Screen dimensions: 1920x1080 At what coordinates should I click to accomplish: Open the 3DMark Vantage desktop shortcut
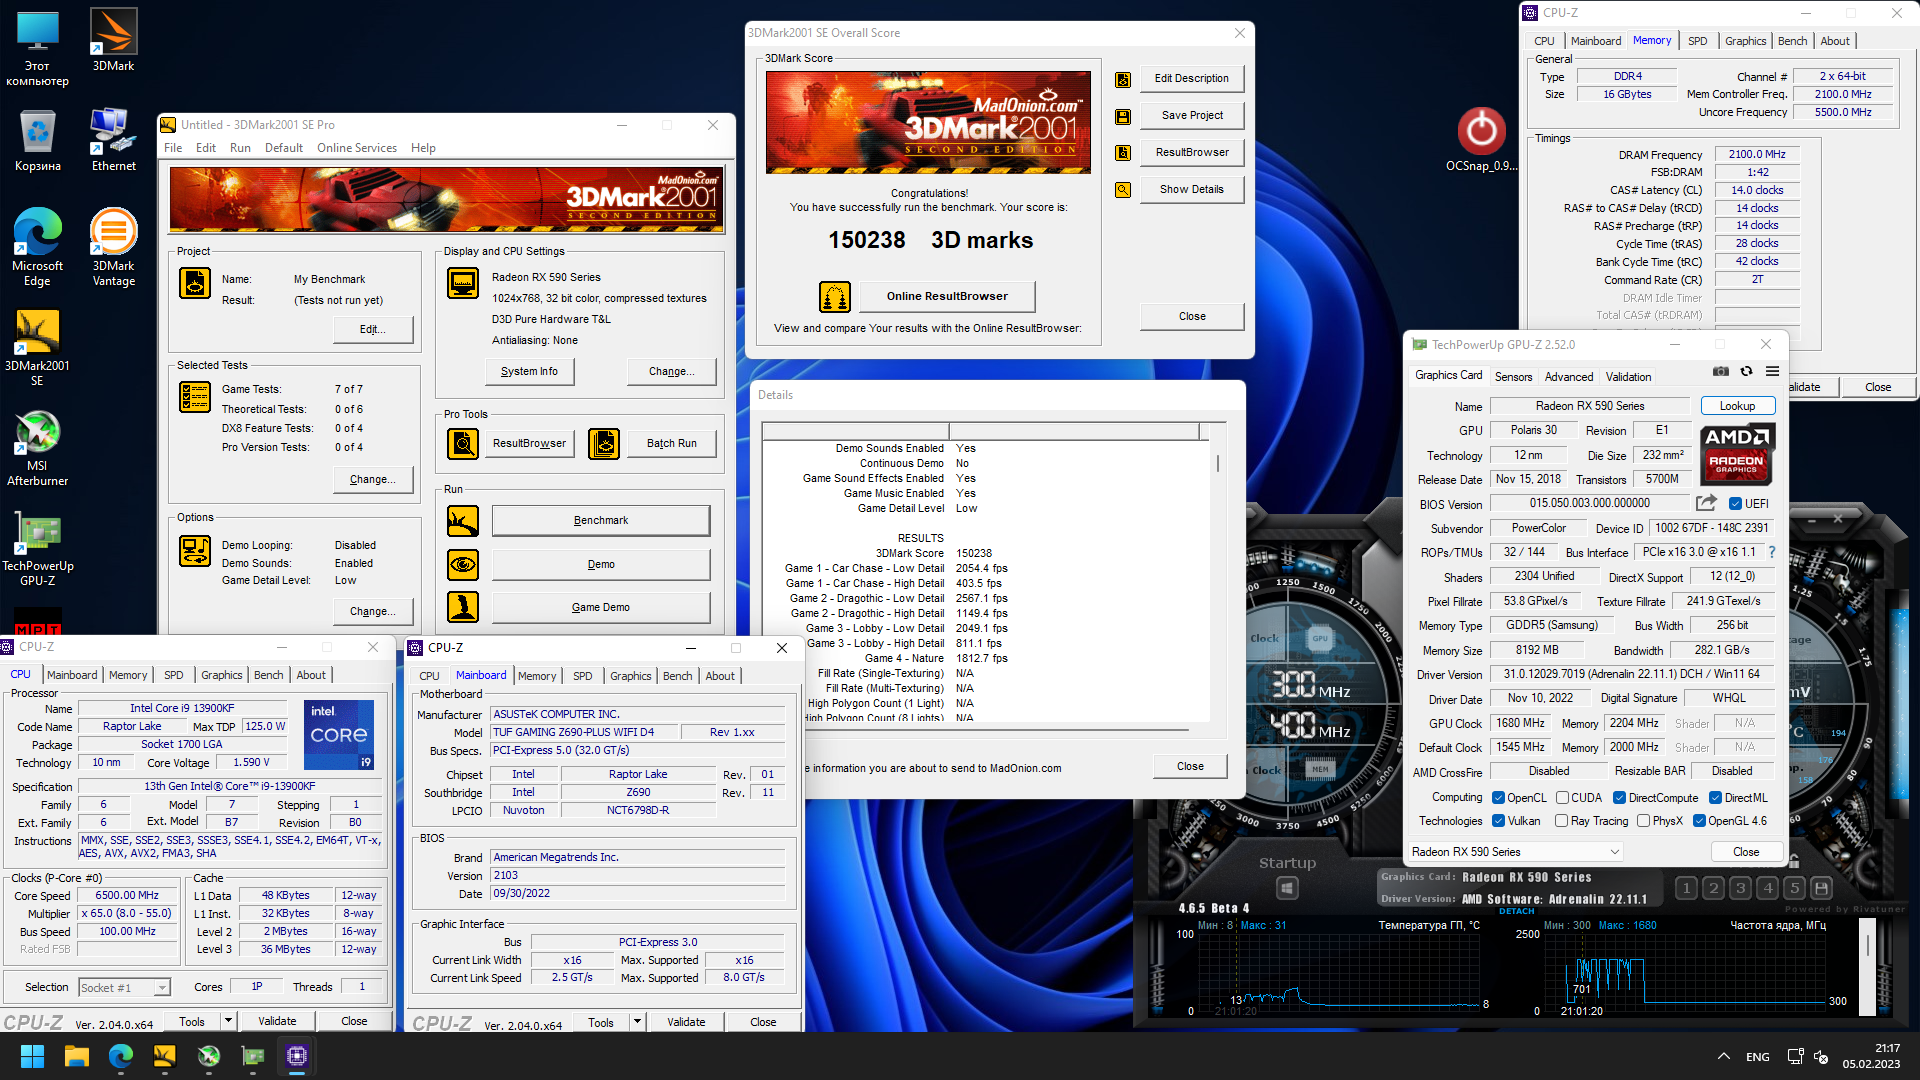coord(114,246)
